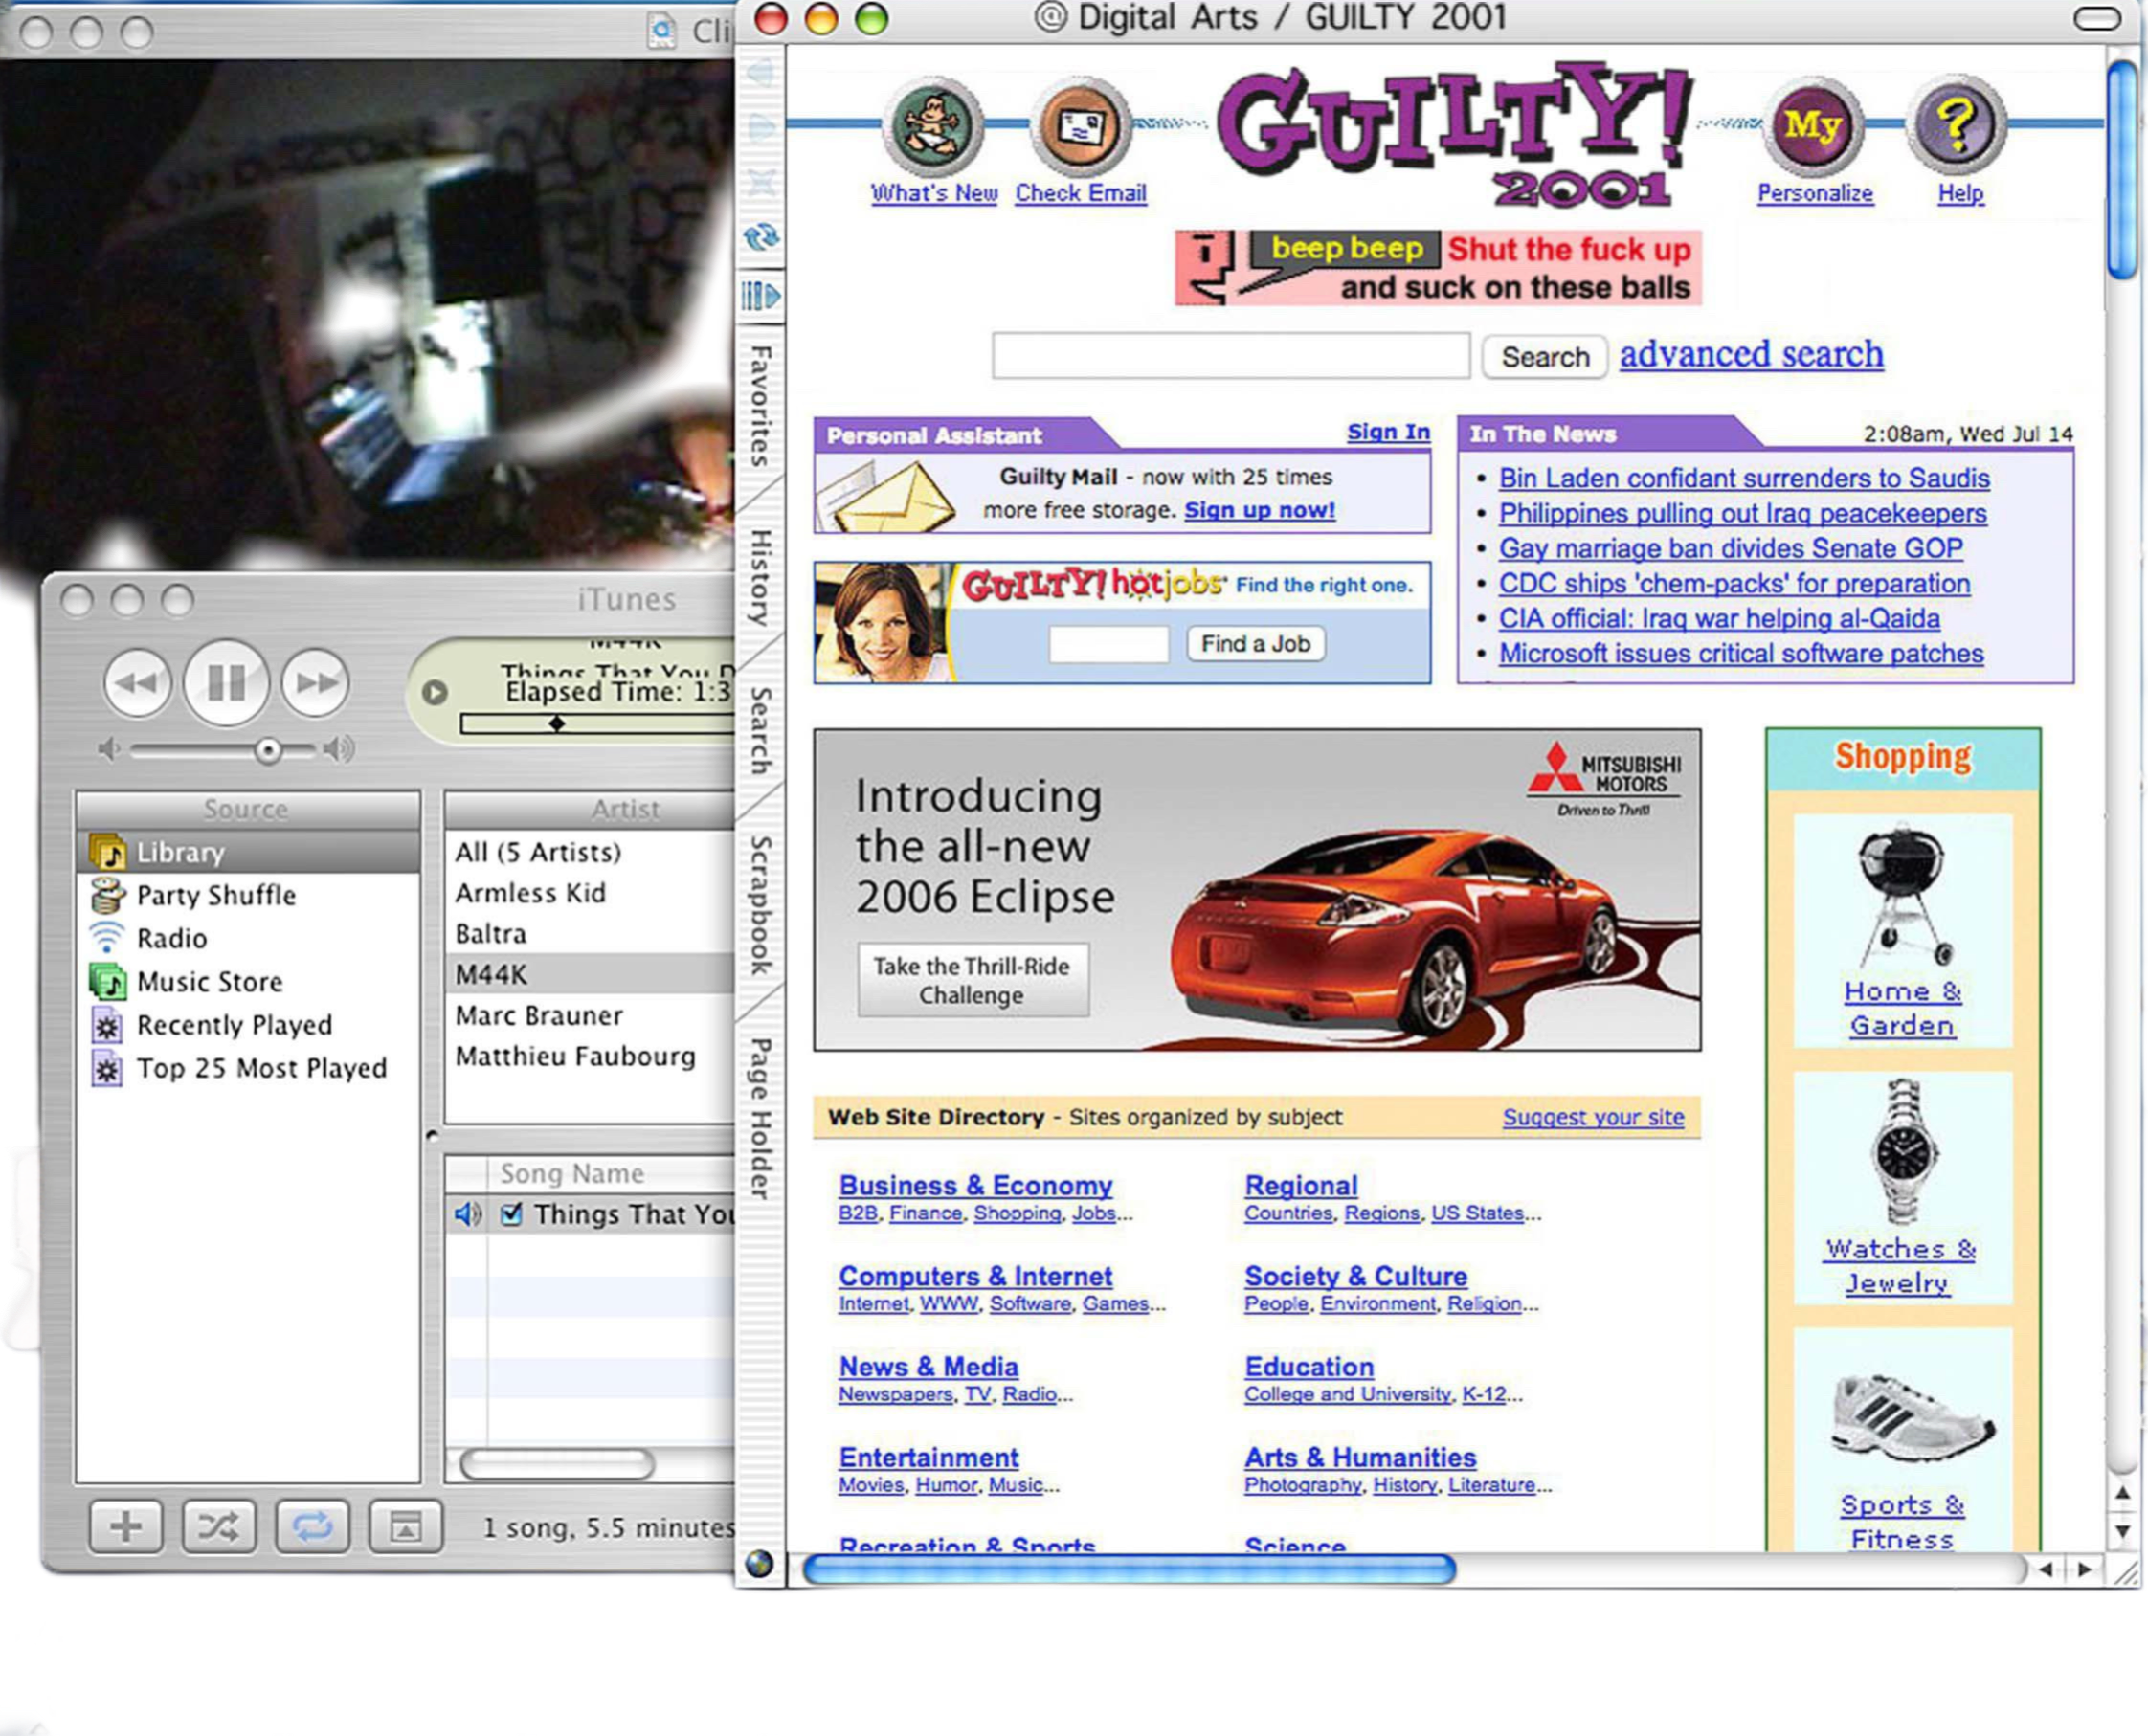Image resolution: width=2148 pixels, height=1736 pixels.
Task: Click the My Personalize round icon
Action: pyautogui.click(x=1812, y=127)
